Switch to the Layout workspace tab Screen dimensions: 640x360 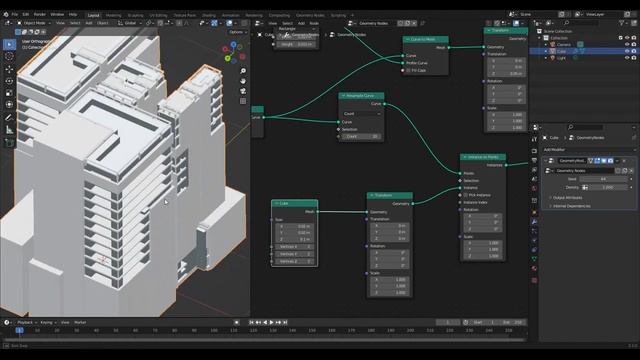click(x=93, y=15)
